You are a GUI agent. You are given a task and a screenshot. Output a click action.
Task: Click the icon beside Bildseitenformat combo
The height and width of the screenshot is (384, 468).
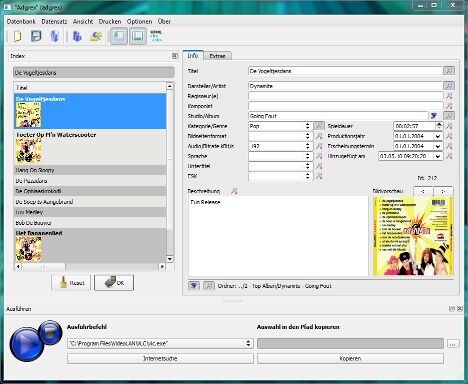click(319, 136)
